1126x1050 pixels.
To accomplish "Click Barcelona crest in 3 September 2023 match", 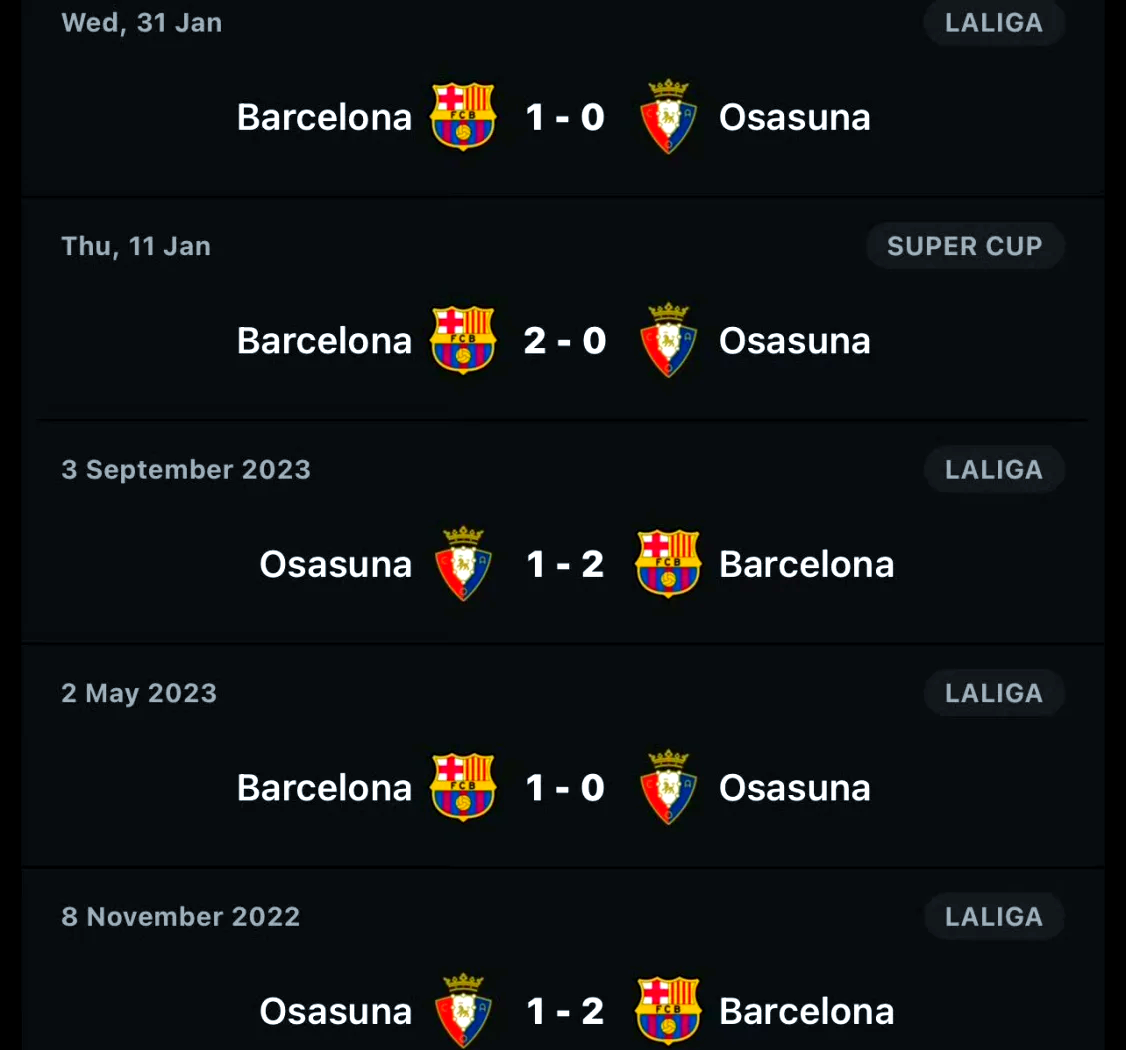I will tap(668, 564).
